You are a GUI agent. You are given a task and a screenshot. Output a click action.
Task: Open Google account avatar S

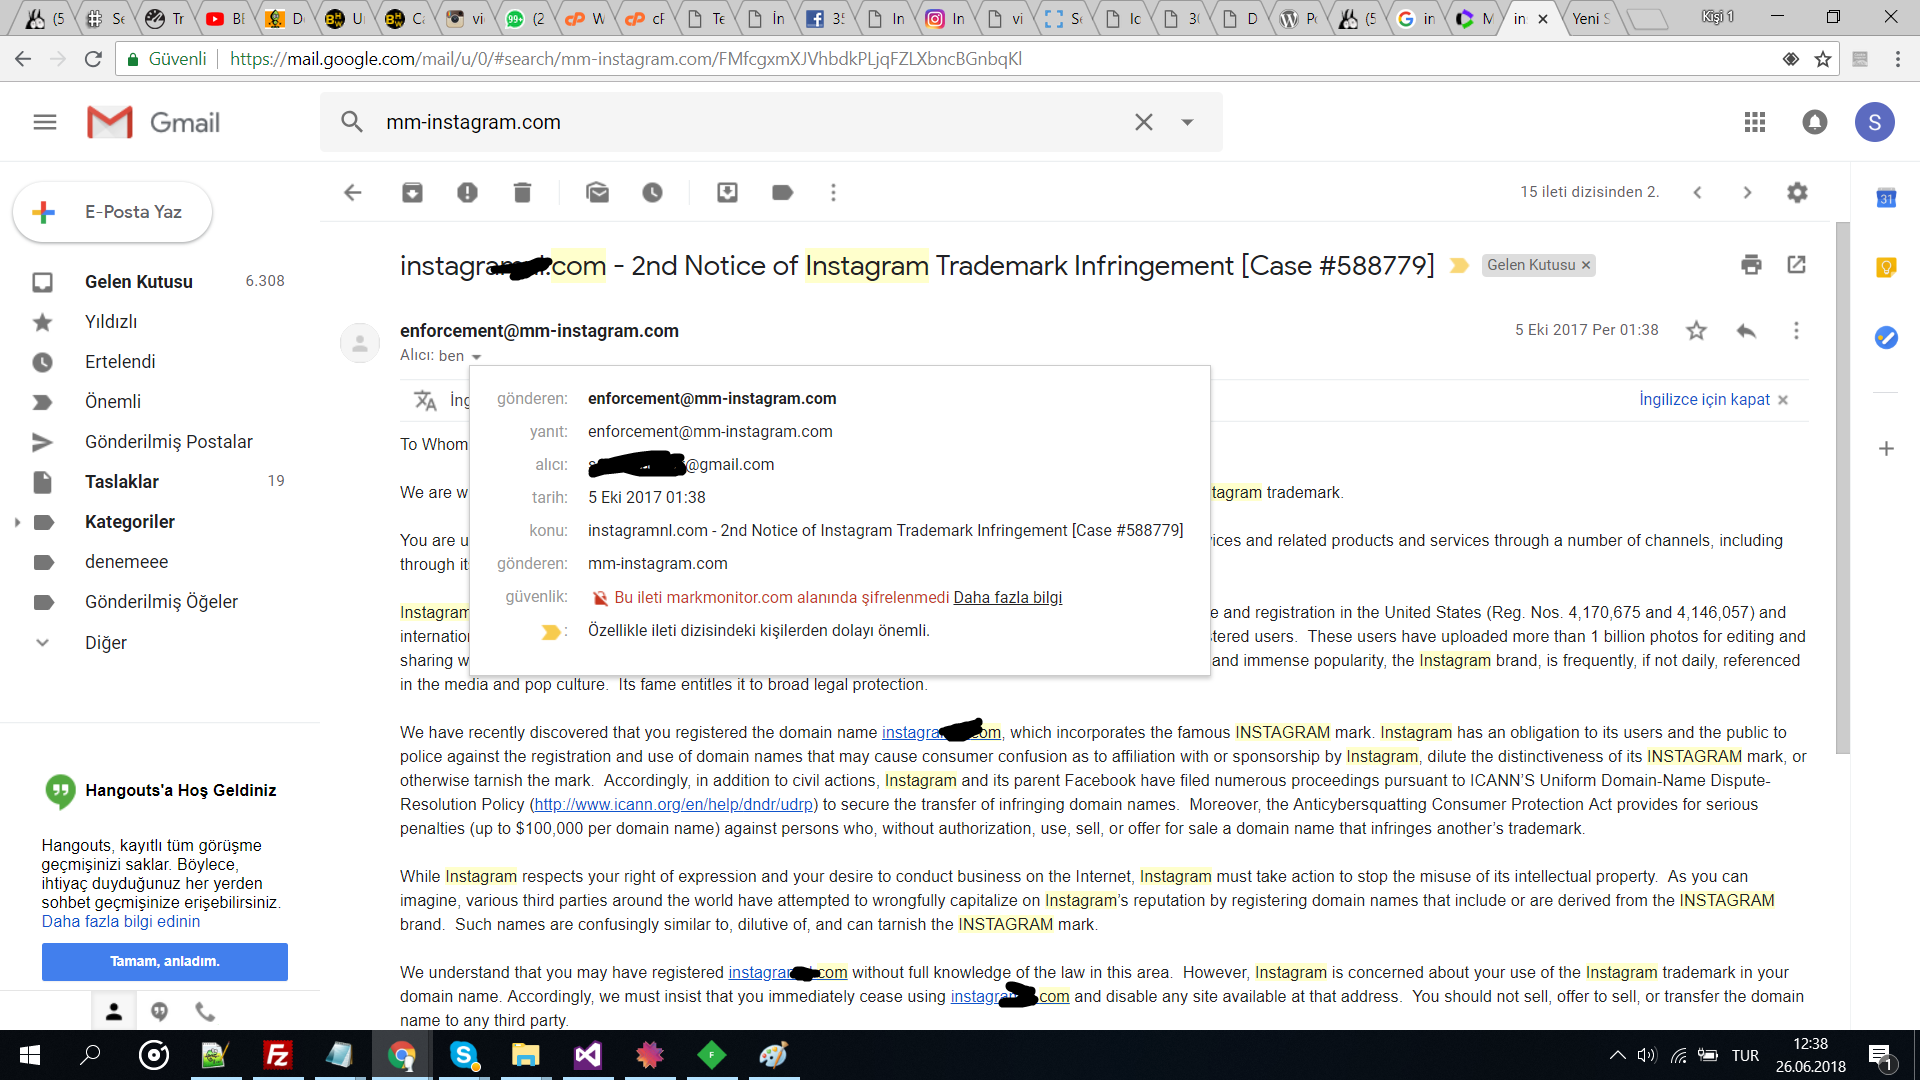click(1875, 122)
